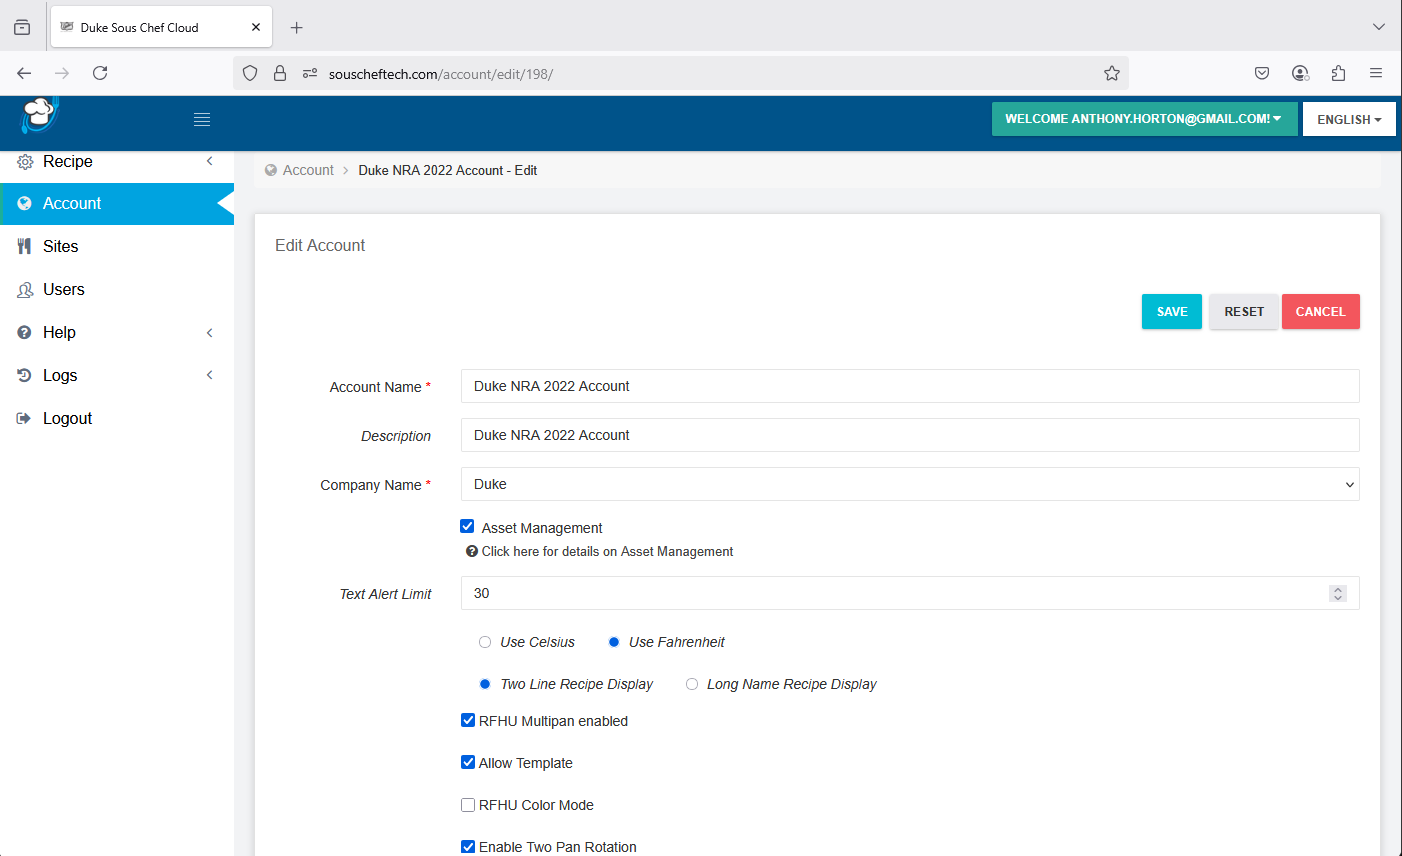The height and width of the screenshot is (856, 1402).
Task: Expand the Logs menu chevron
Action: 210,375
